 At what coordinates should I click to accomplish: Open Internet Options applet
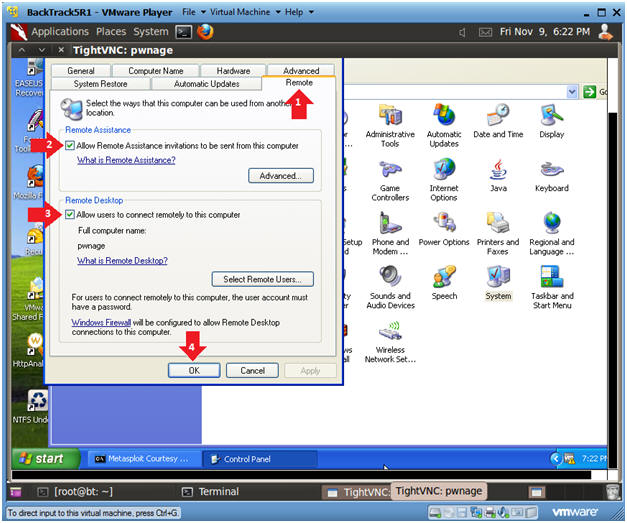coord(444,180)
